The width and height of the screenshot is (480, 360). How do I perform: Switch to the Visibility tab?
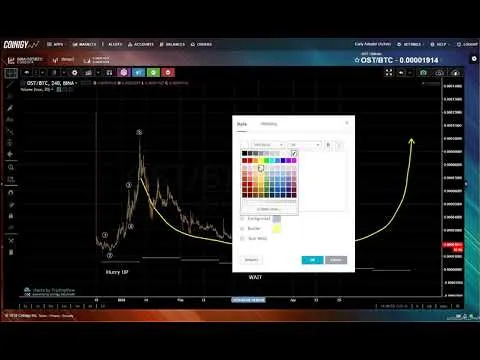(x=269, y=124)
